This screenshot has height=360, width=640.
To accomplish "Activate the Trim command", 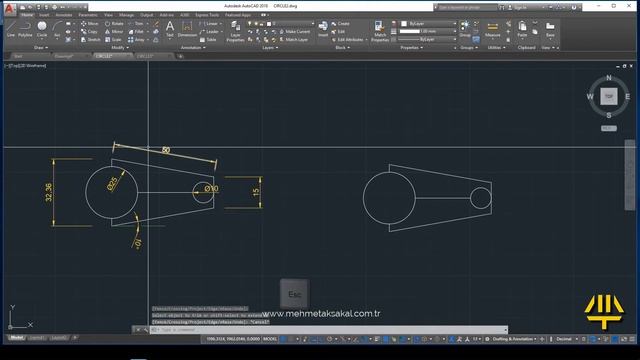I will pyautogui.click(x=136, y=24).
